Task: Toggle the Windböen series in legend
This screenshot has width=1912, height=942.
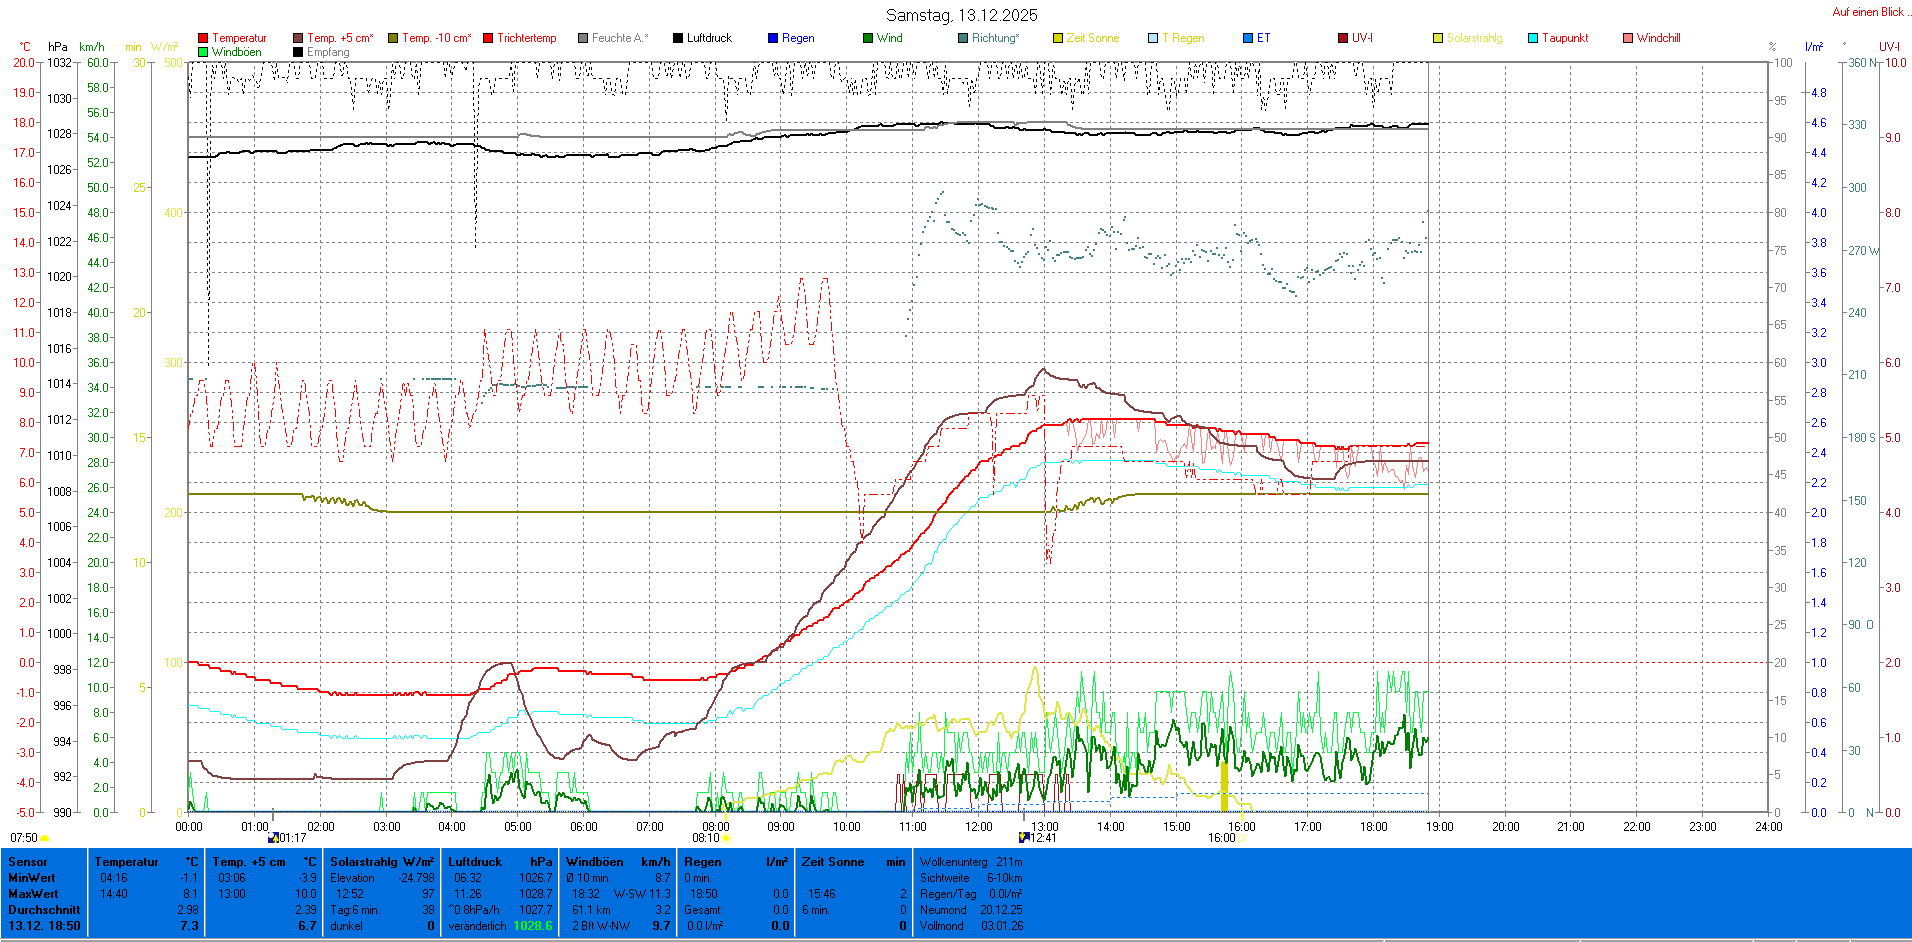Action: click(236, 52)
